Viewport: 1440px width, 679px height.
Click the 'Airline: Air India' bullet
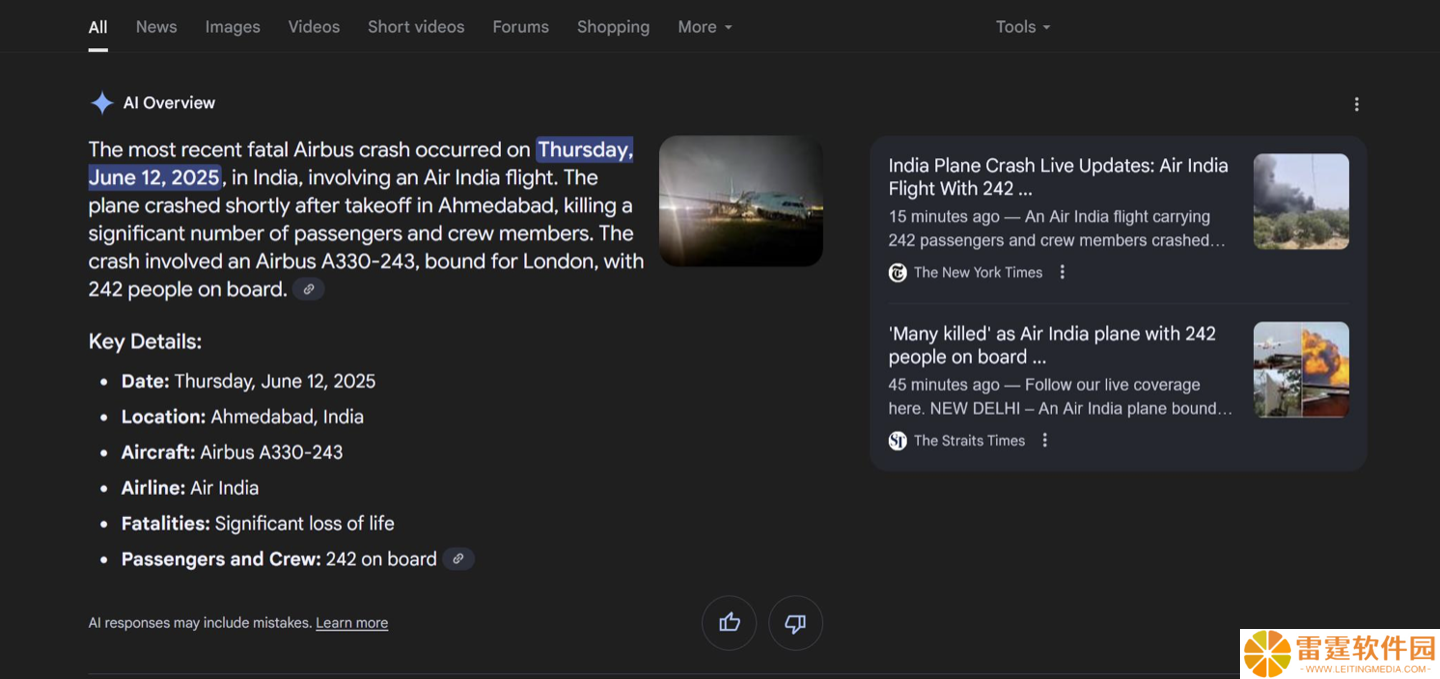(190, 488)
